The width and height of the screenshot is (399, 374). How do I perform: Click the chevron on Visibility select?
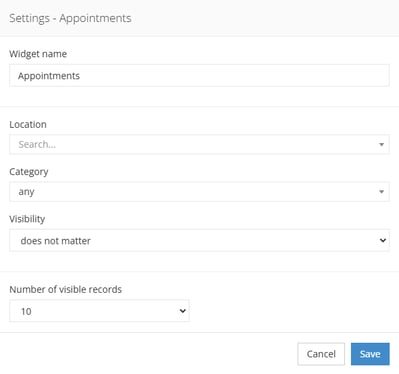coord(383,240)
